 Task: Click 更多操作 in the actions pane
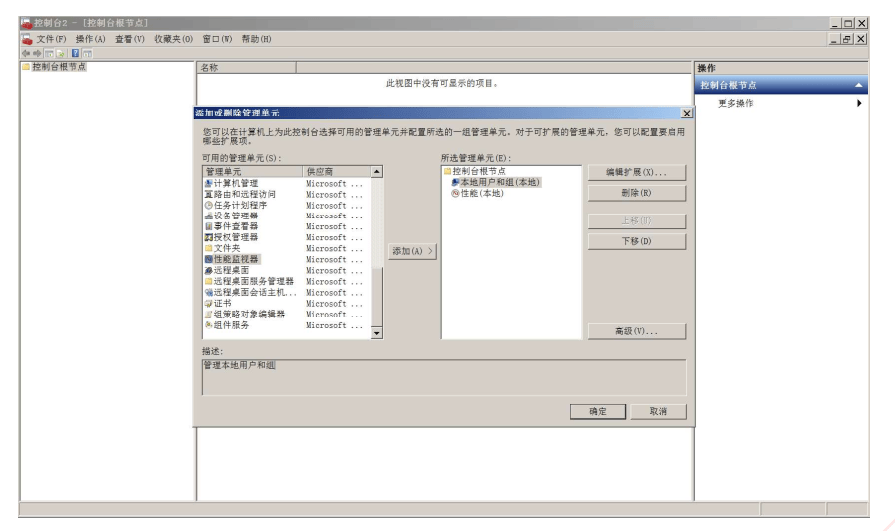pyautogui.click(x=735, y=103)
